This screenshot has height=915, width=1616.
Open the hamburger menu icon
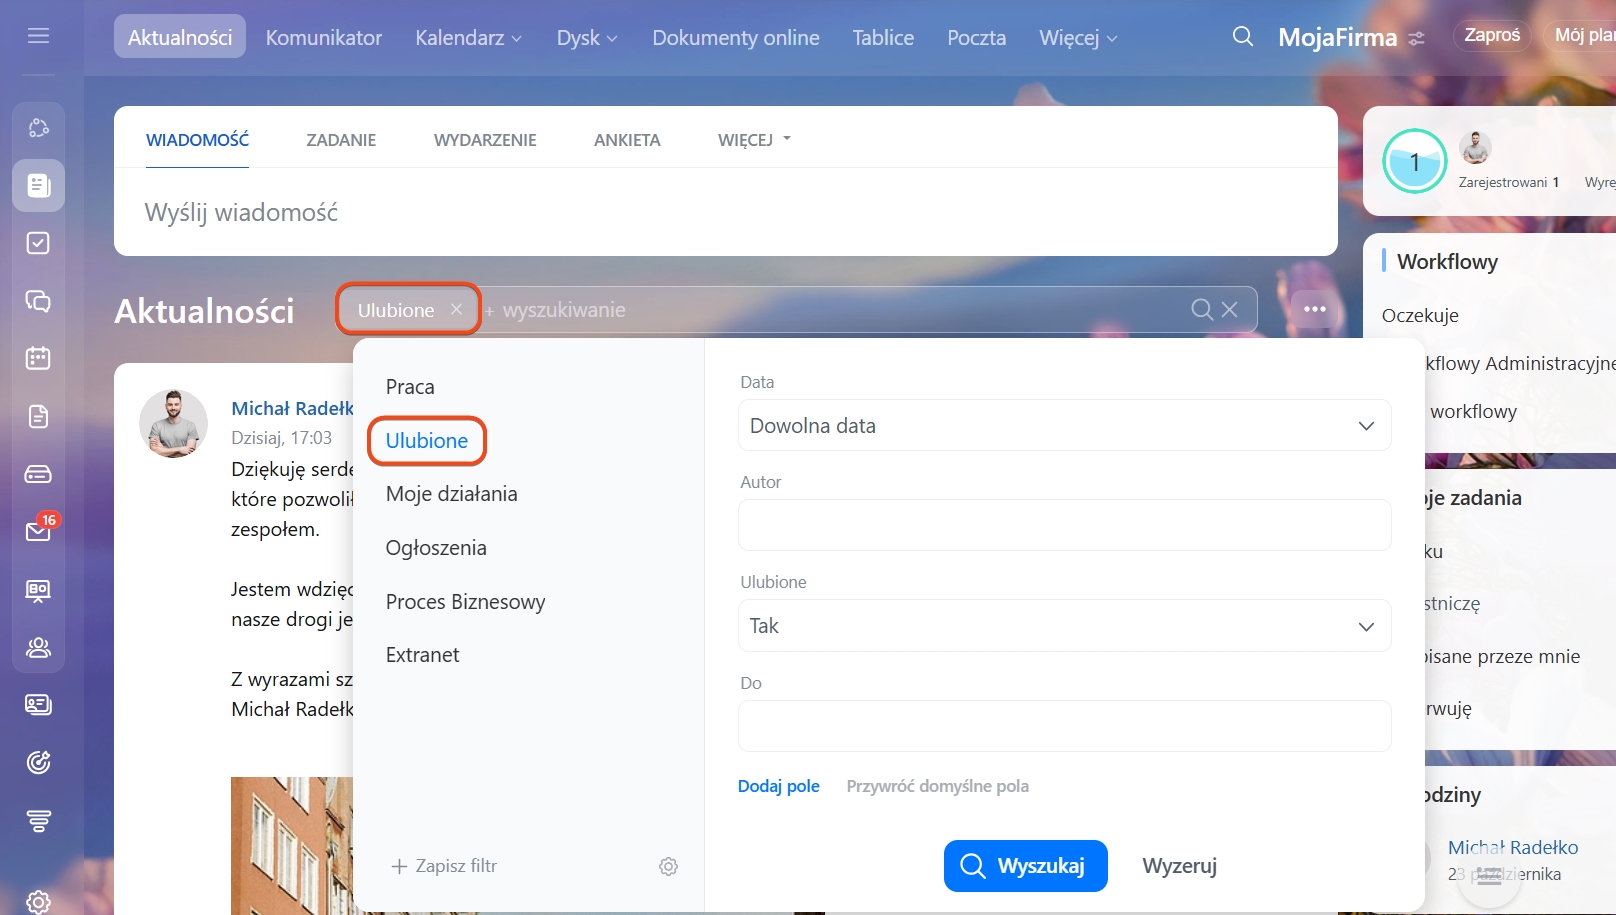tap(38, 36)
